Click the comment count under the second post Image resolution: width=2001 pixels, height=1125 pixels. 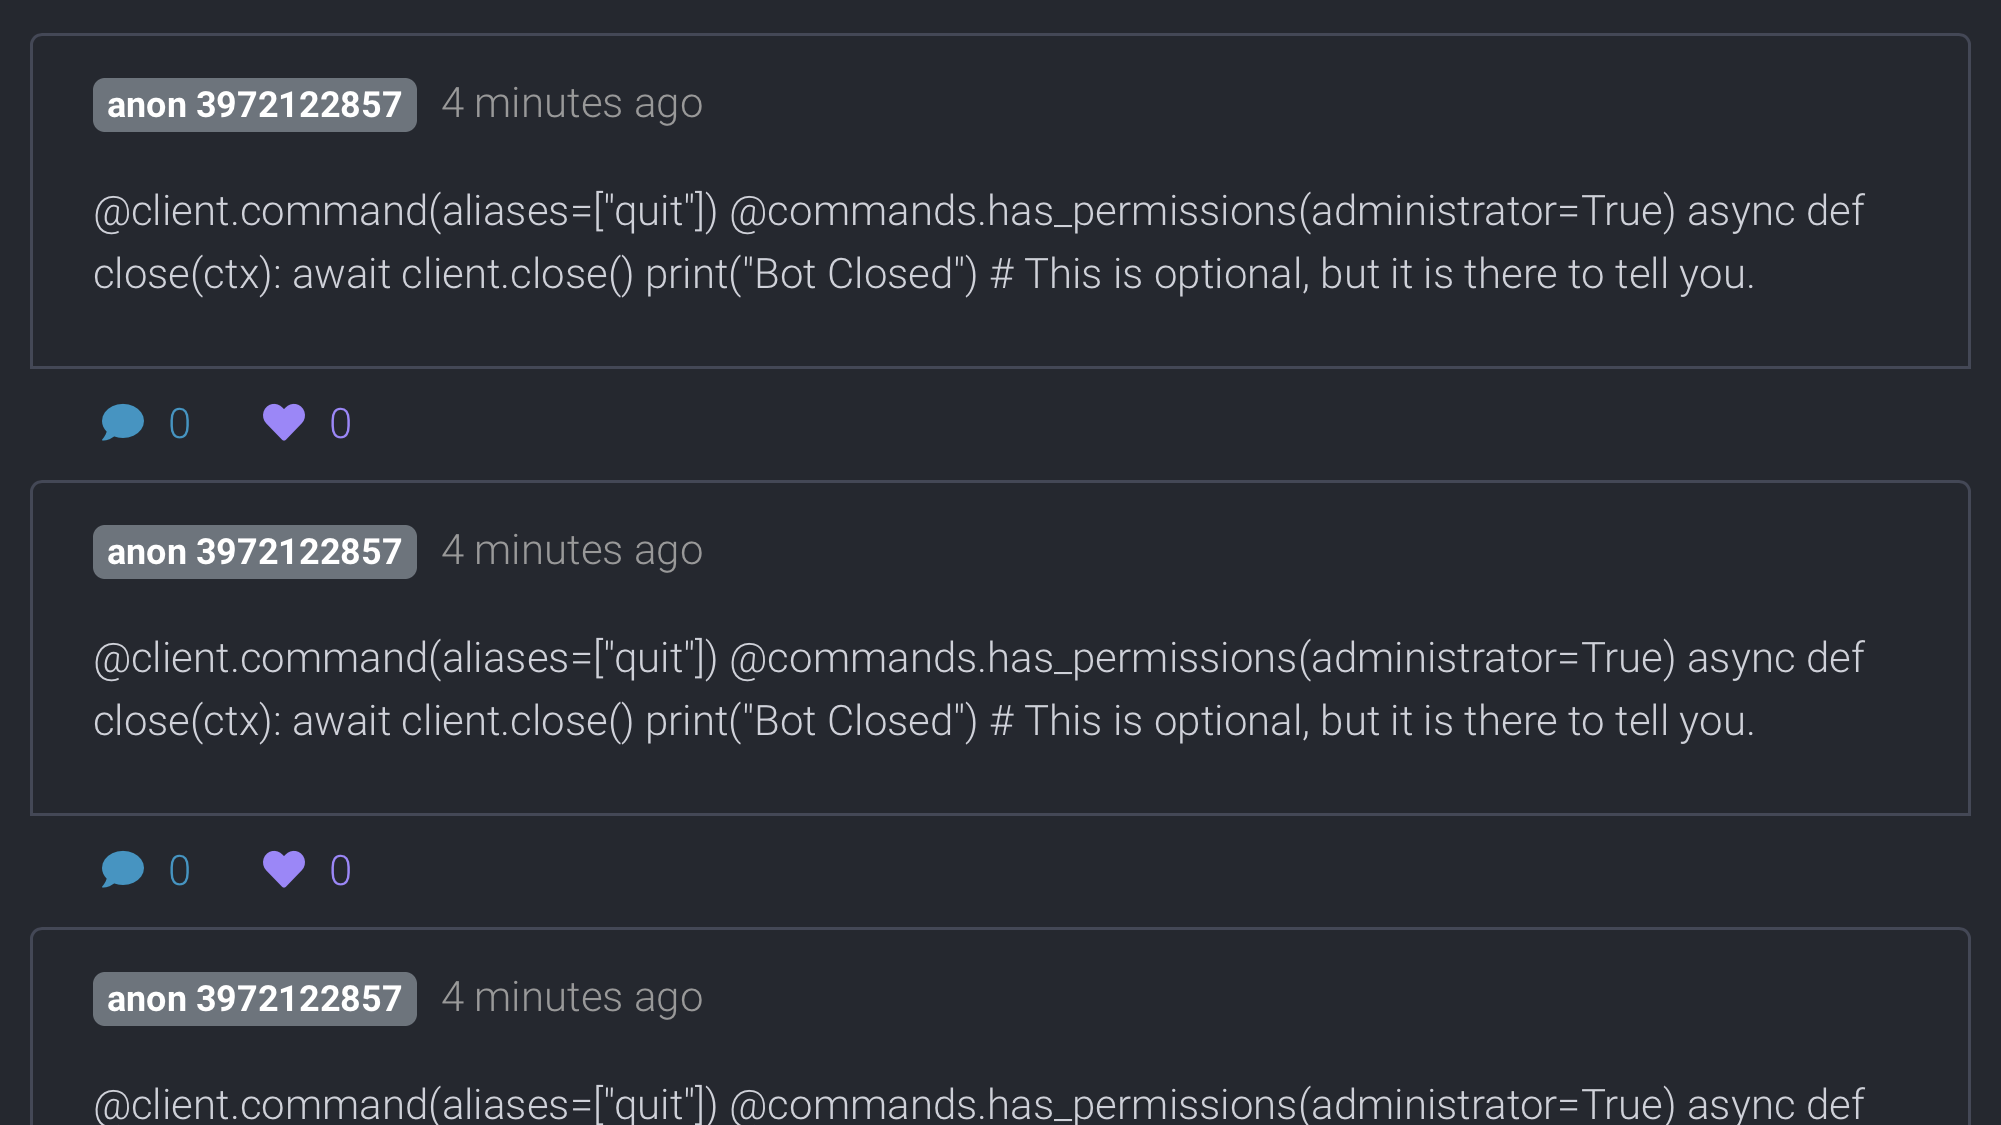pos(180,871)
